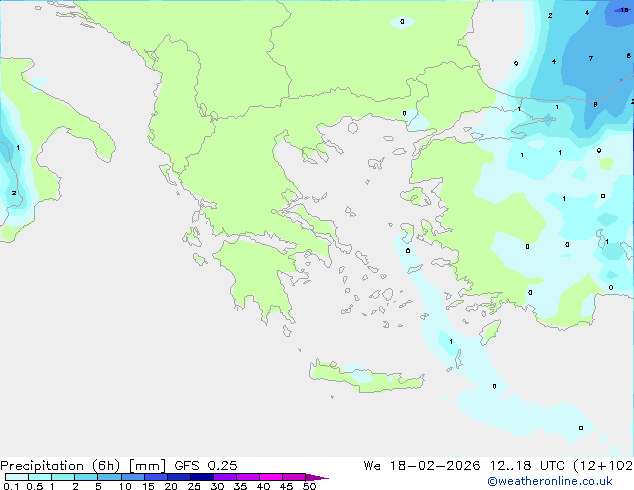This screenshot has width=634, height=490.
Task: Click the 30 mm violet legend swatch
Action: (x=225, y=477)
